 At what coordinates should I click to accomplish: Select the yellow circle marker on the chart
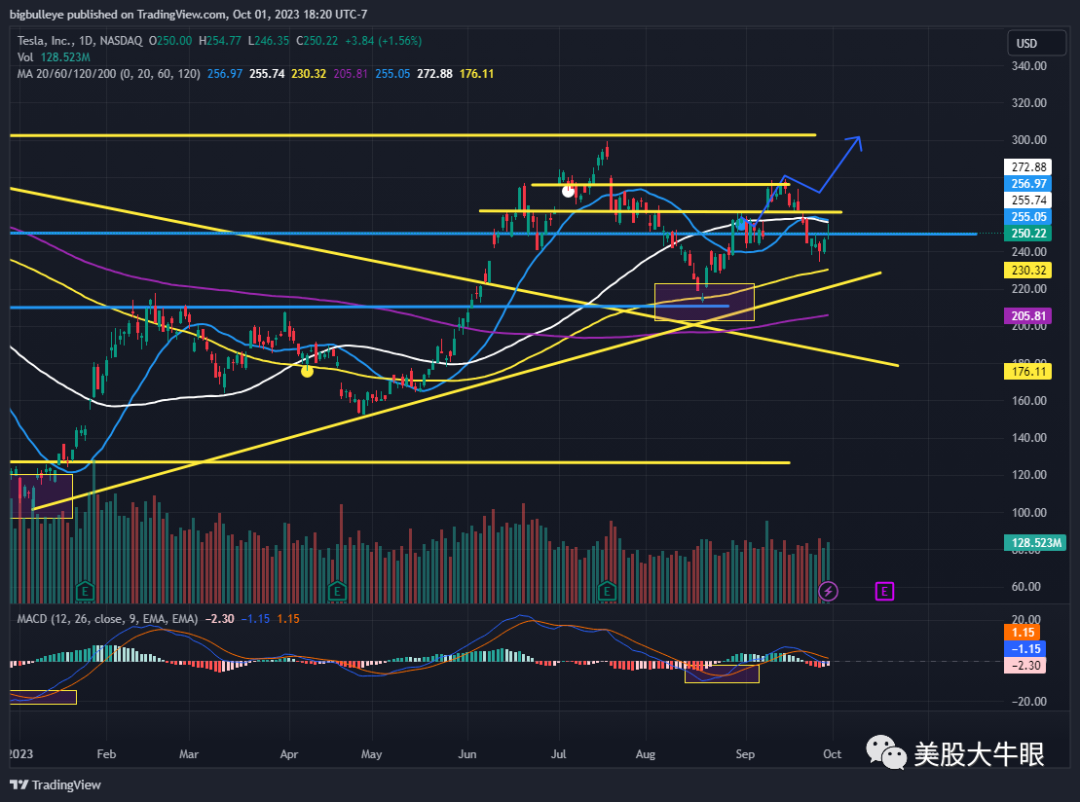(x=307, y=371)
